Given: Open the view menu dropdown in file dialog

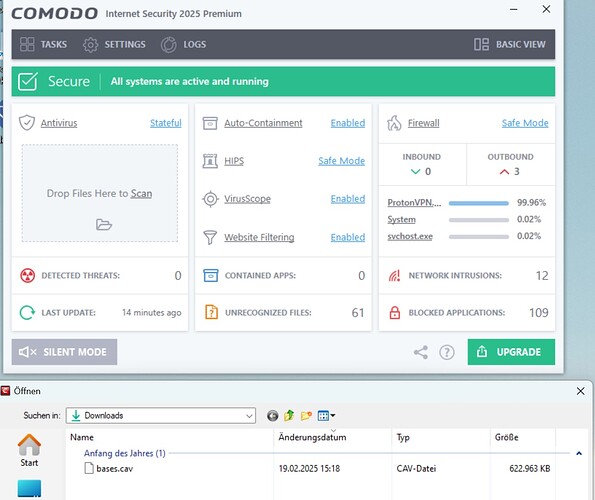Looking at the screenshot, I should pos(327,416).
